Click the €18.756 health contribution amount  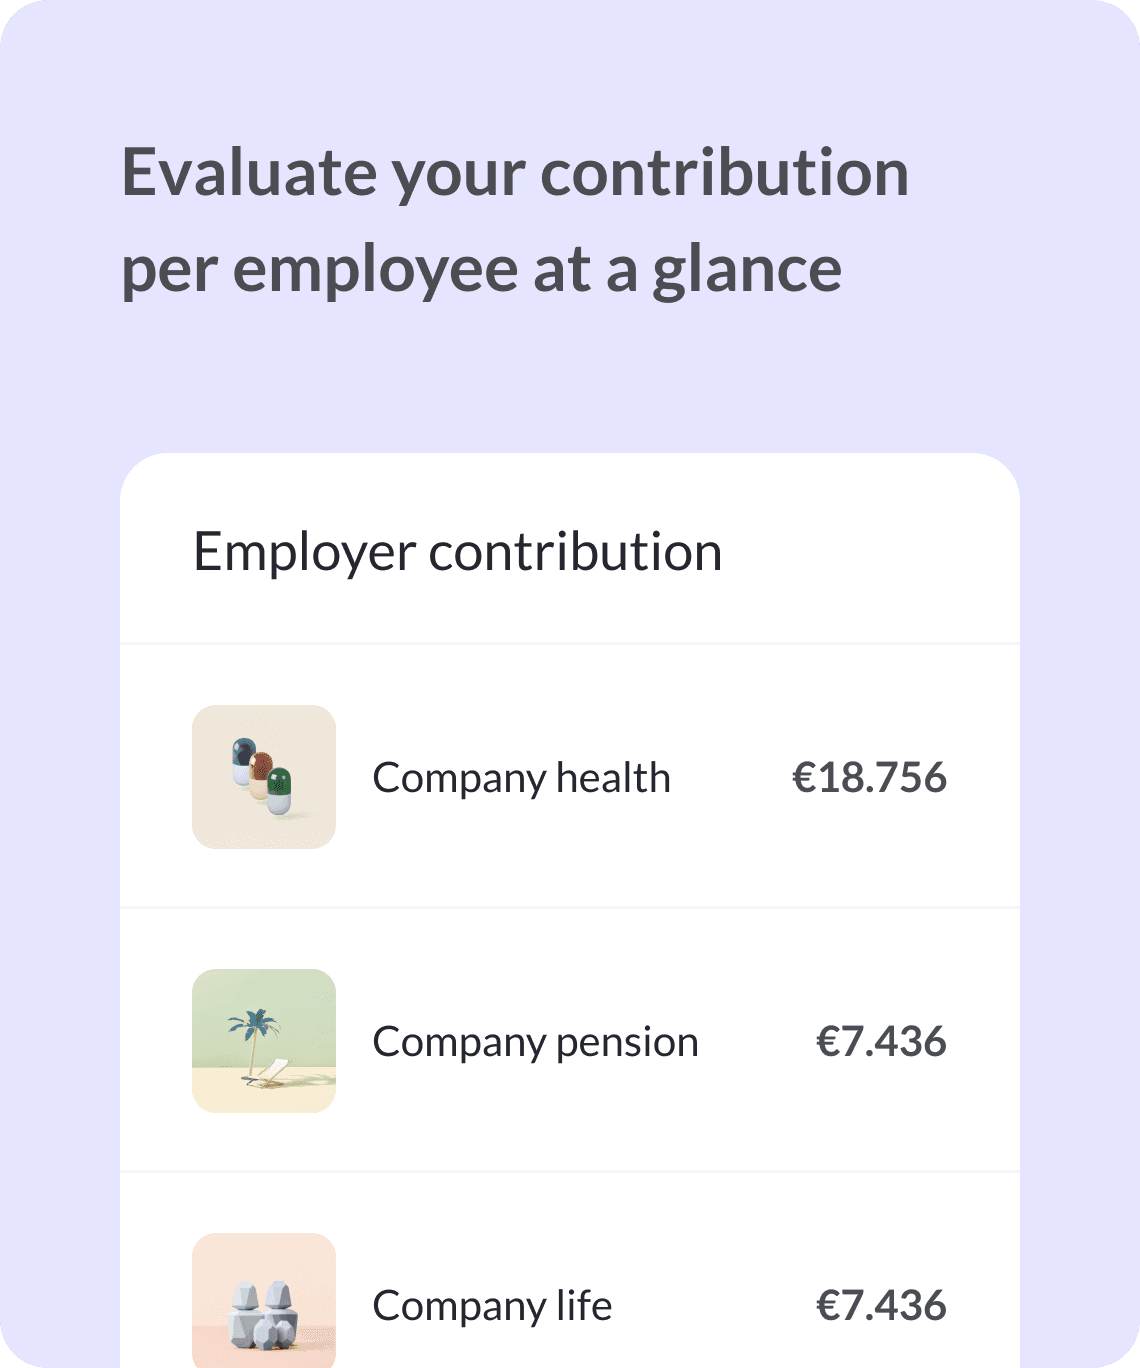coord(869,777)
